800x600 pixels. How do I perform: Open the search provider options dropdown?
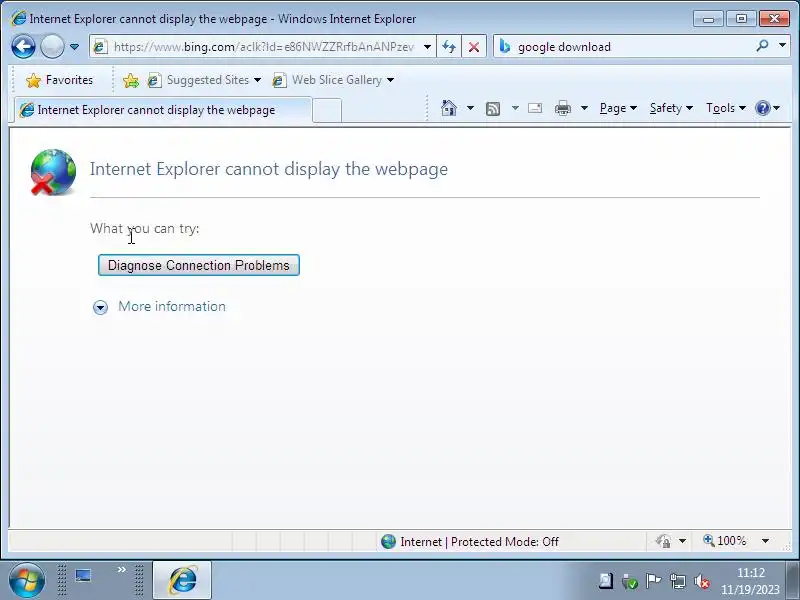(782, 46)
